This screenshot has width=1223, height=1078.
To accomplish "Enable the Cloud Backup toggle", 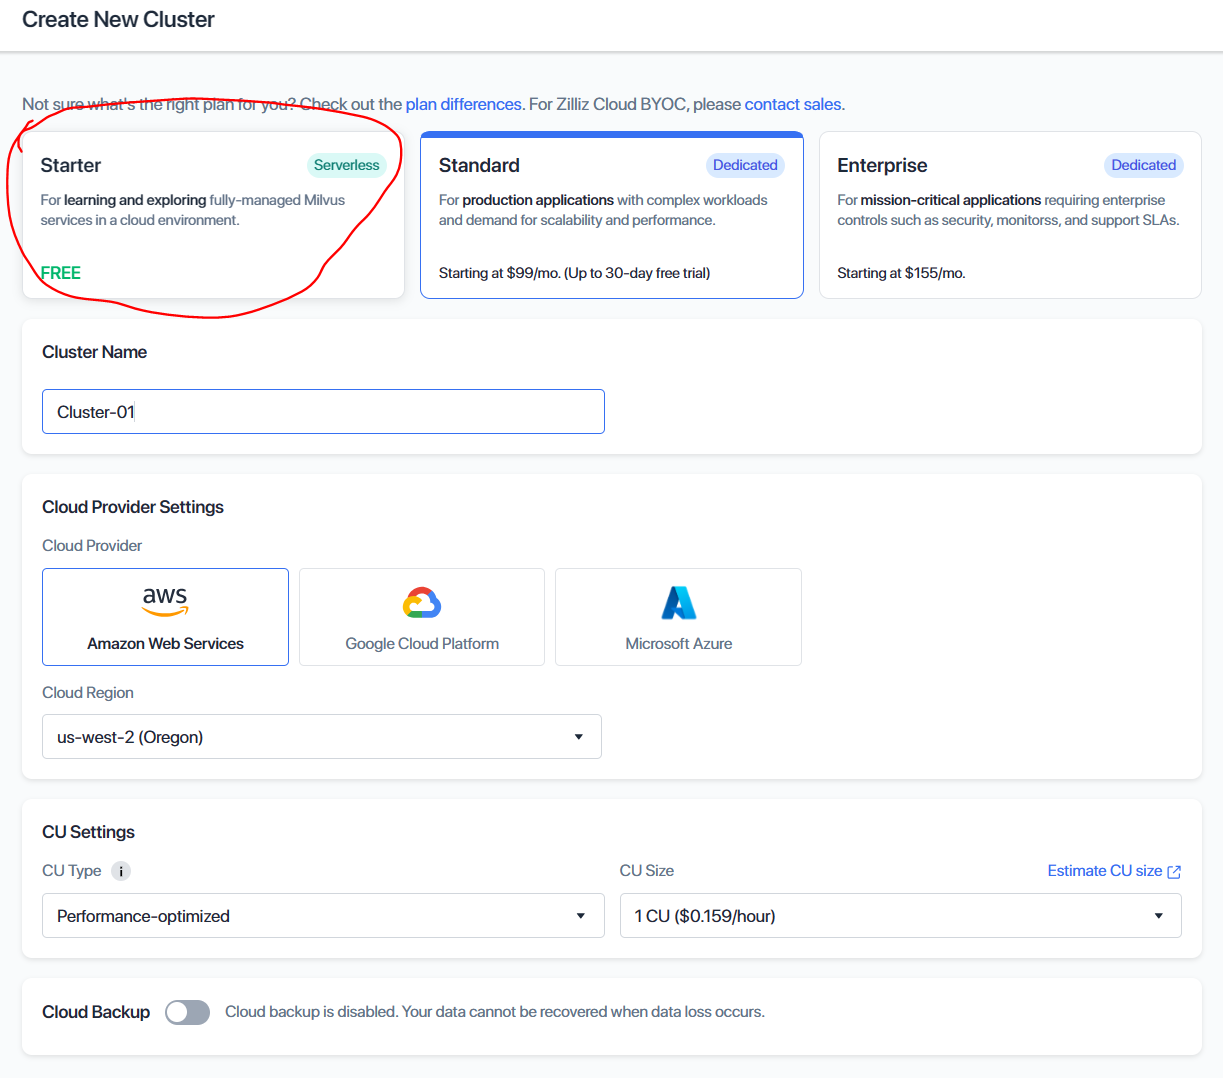I will (x=188, y=1012).
